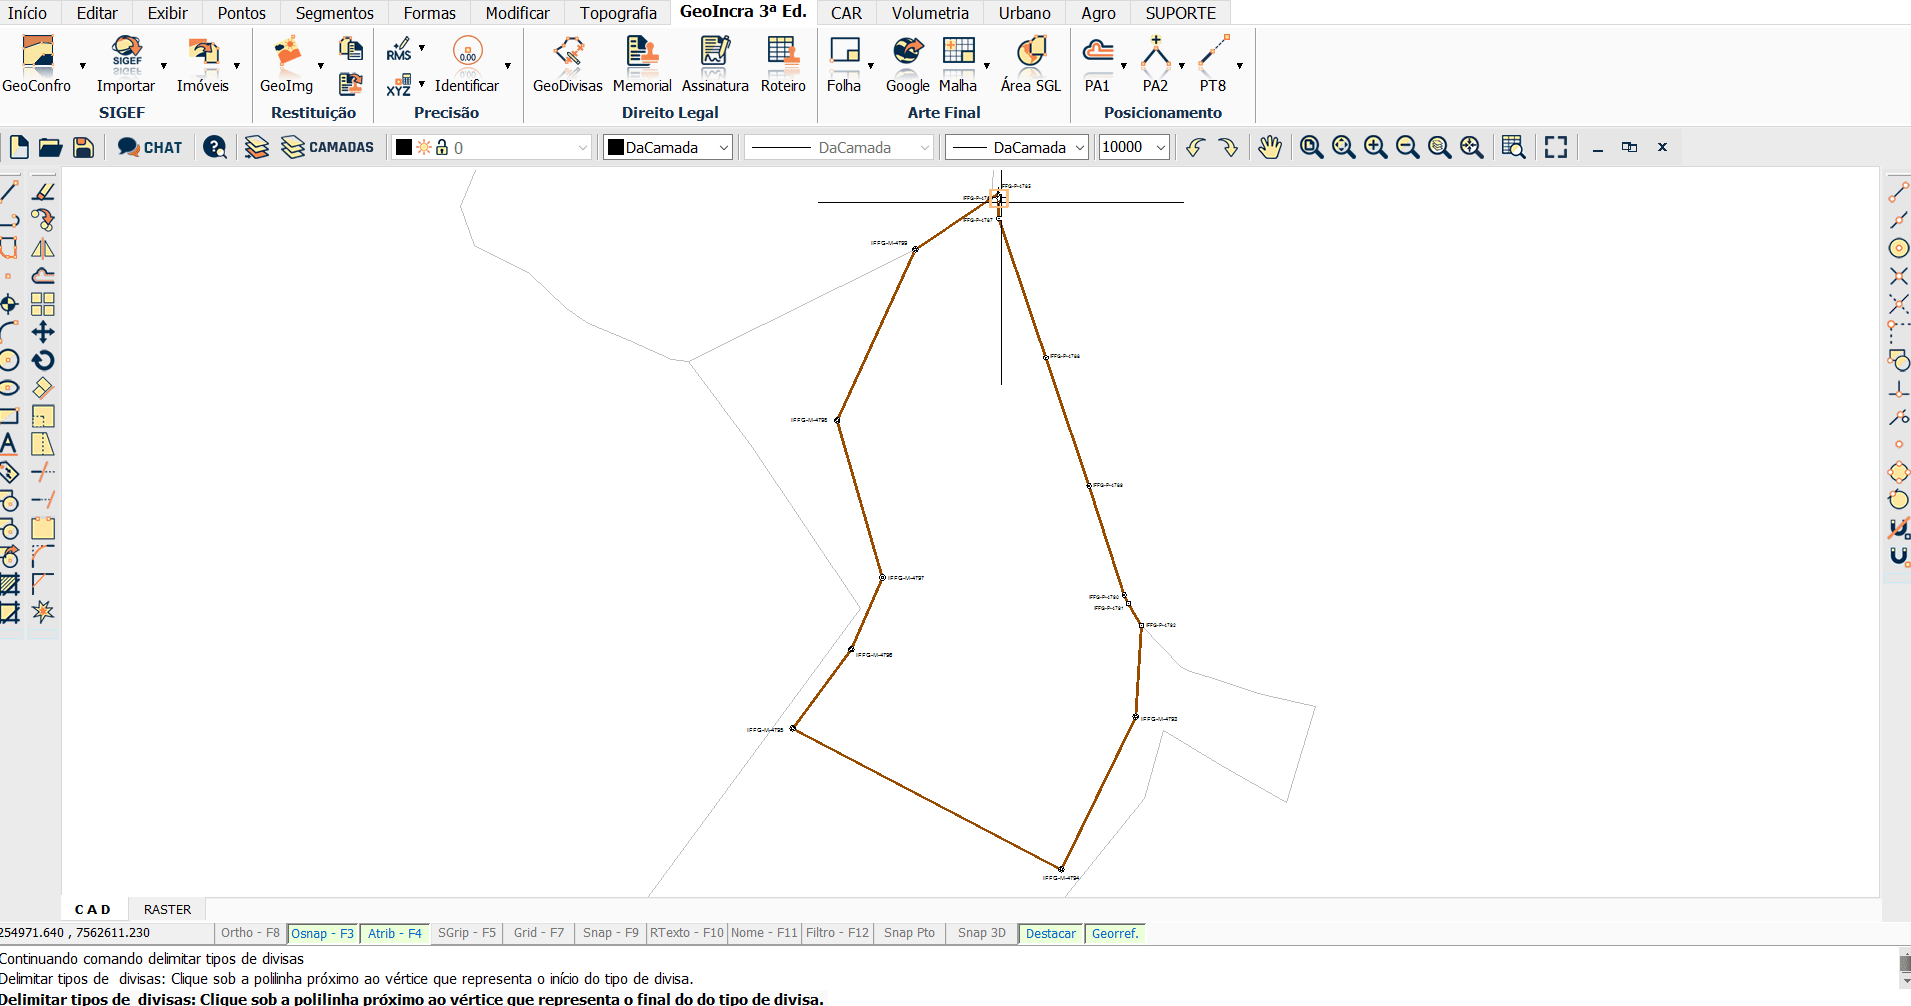Toggle Ortho - F8 mode
1911x1006 pixels.
coord(250,933)
